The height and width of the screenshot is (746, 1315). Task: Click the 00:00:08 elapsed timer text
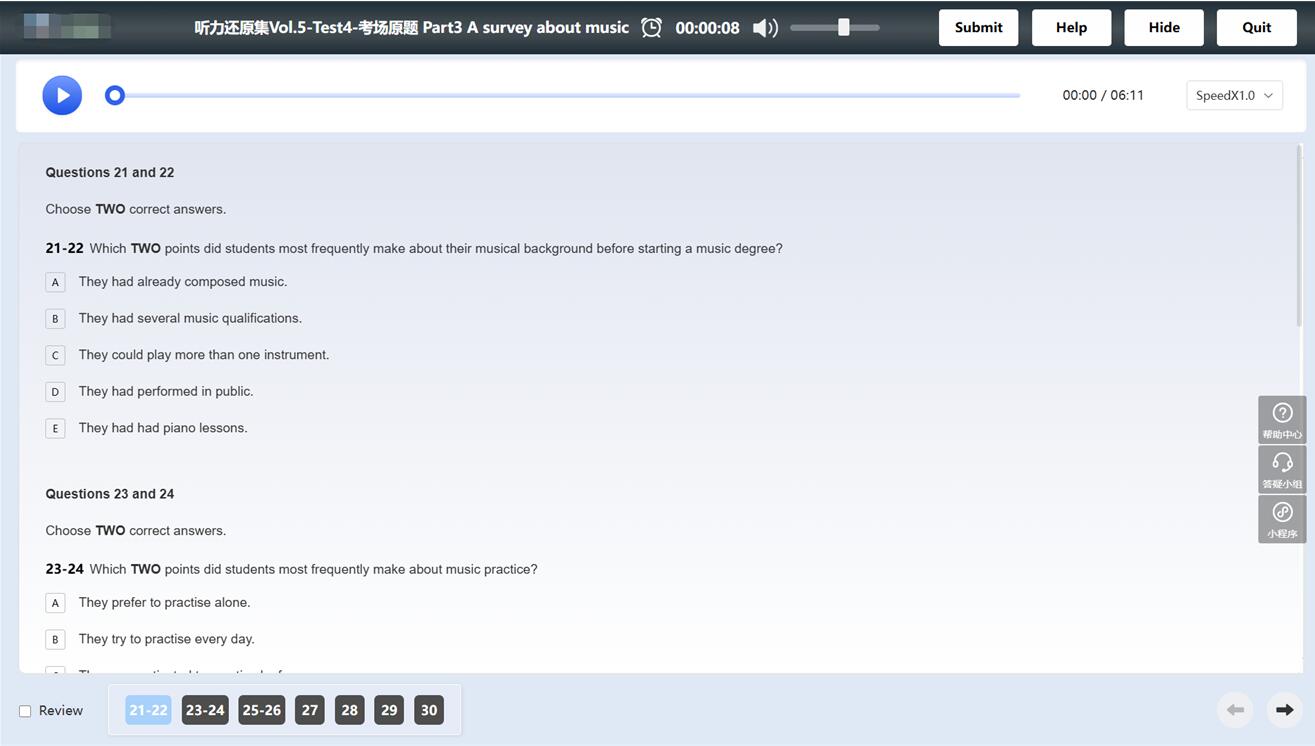tap(707, 28)
